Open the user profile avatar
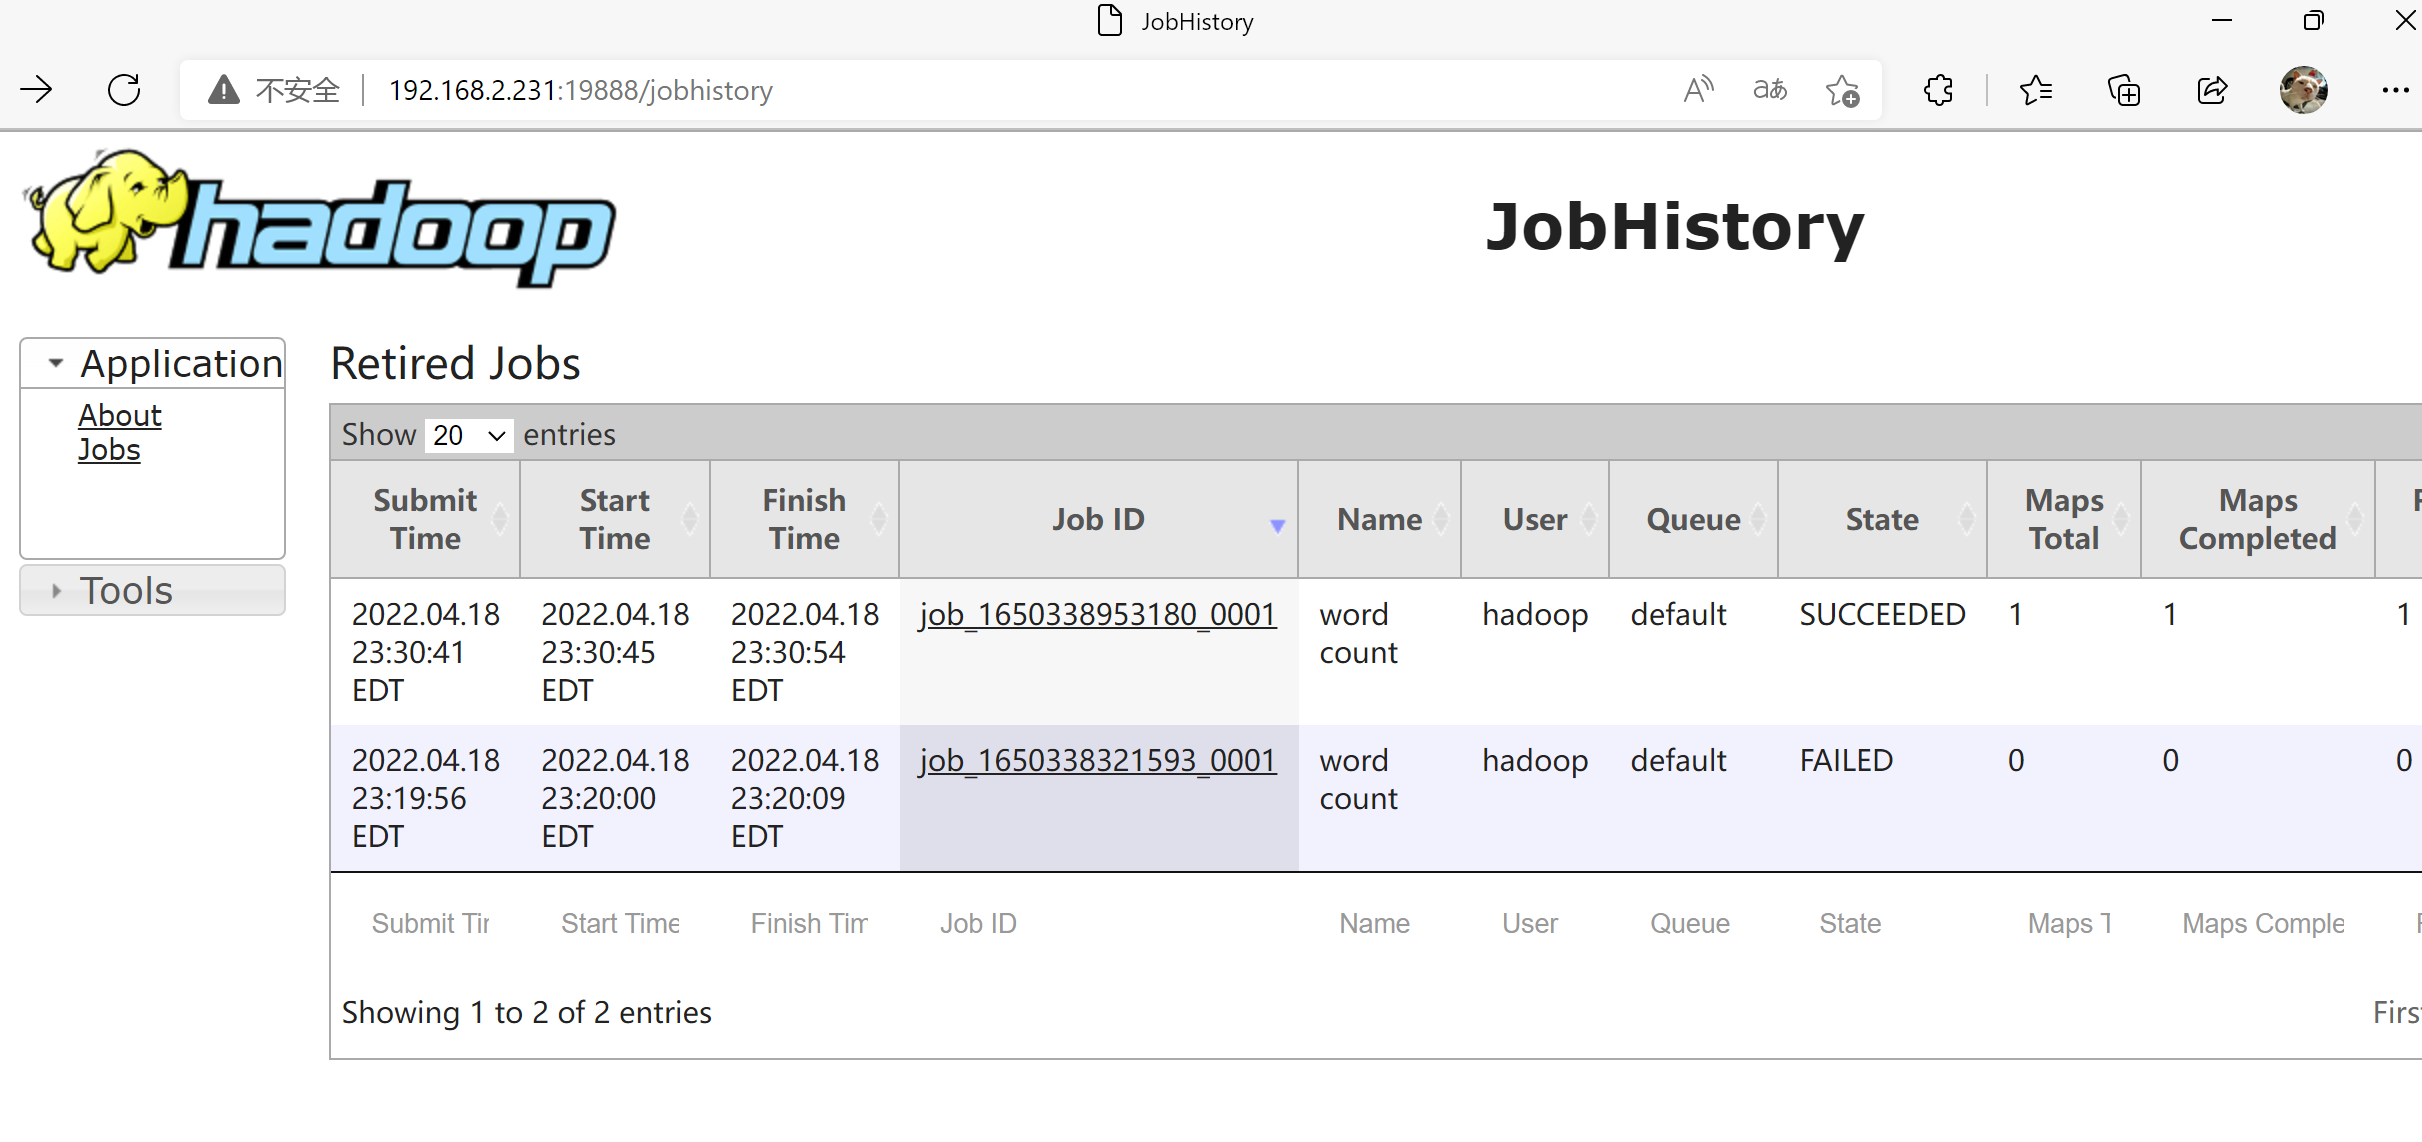Viewport: 2422px width, 1142px height. 2303,90
